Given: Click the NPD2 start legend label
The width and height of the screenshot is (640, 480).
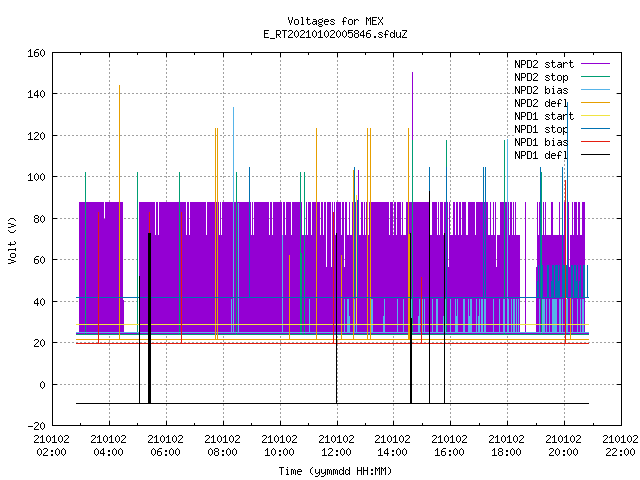Looking at the screenshot, I should click(544, 64).
